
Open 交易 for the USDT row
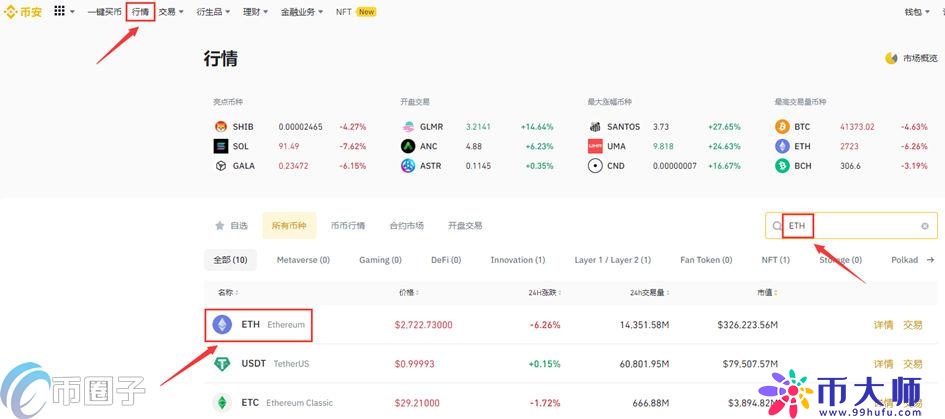pyautogui.click(x=912, y=364)
